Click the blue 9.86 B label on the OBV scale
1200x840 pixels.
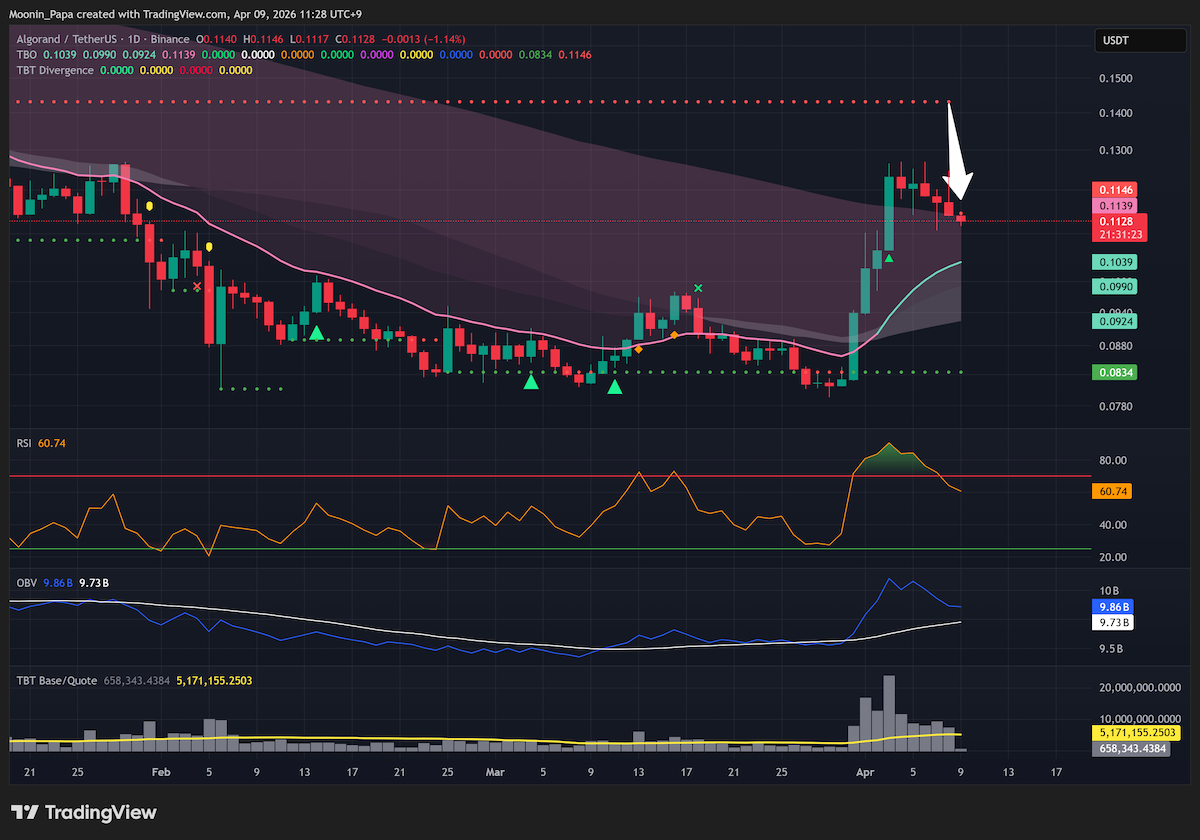point(1114,606)
